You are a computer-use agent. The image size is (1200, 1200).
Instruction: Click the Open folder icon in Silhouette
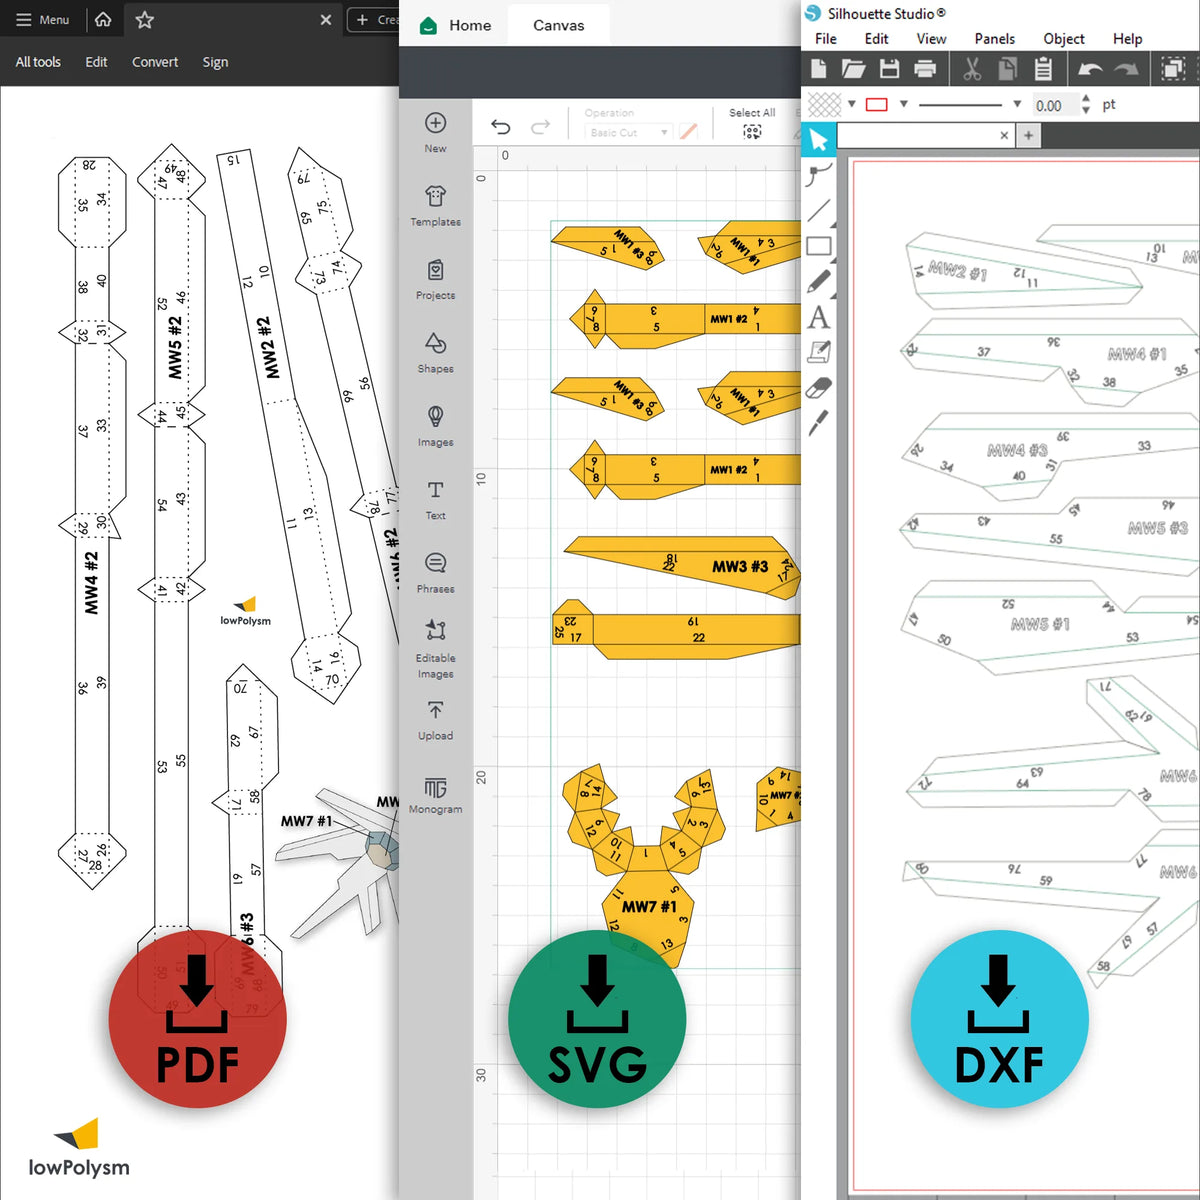coord(853,69)
